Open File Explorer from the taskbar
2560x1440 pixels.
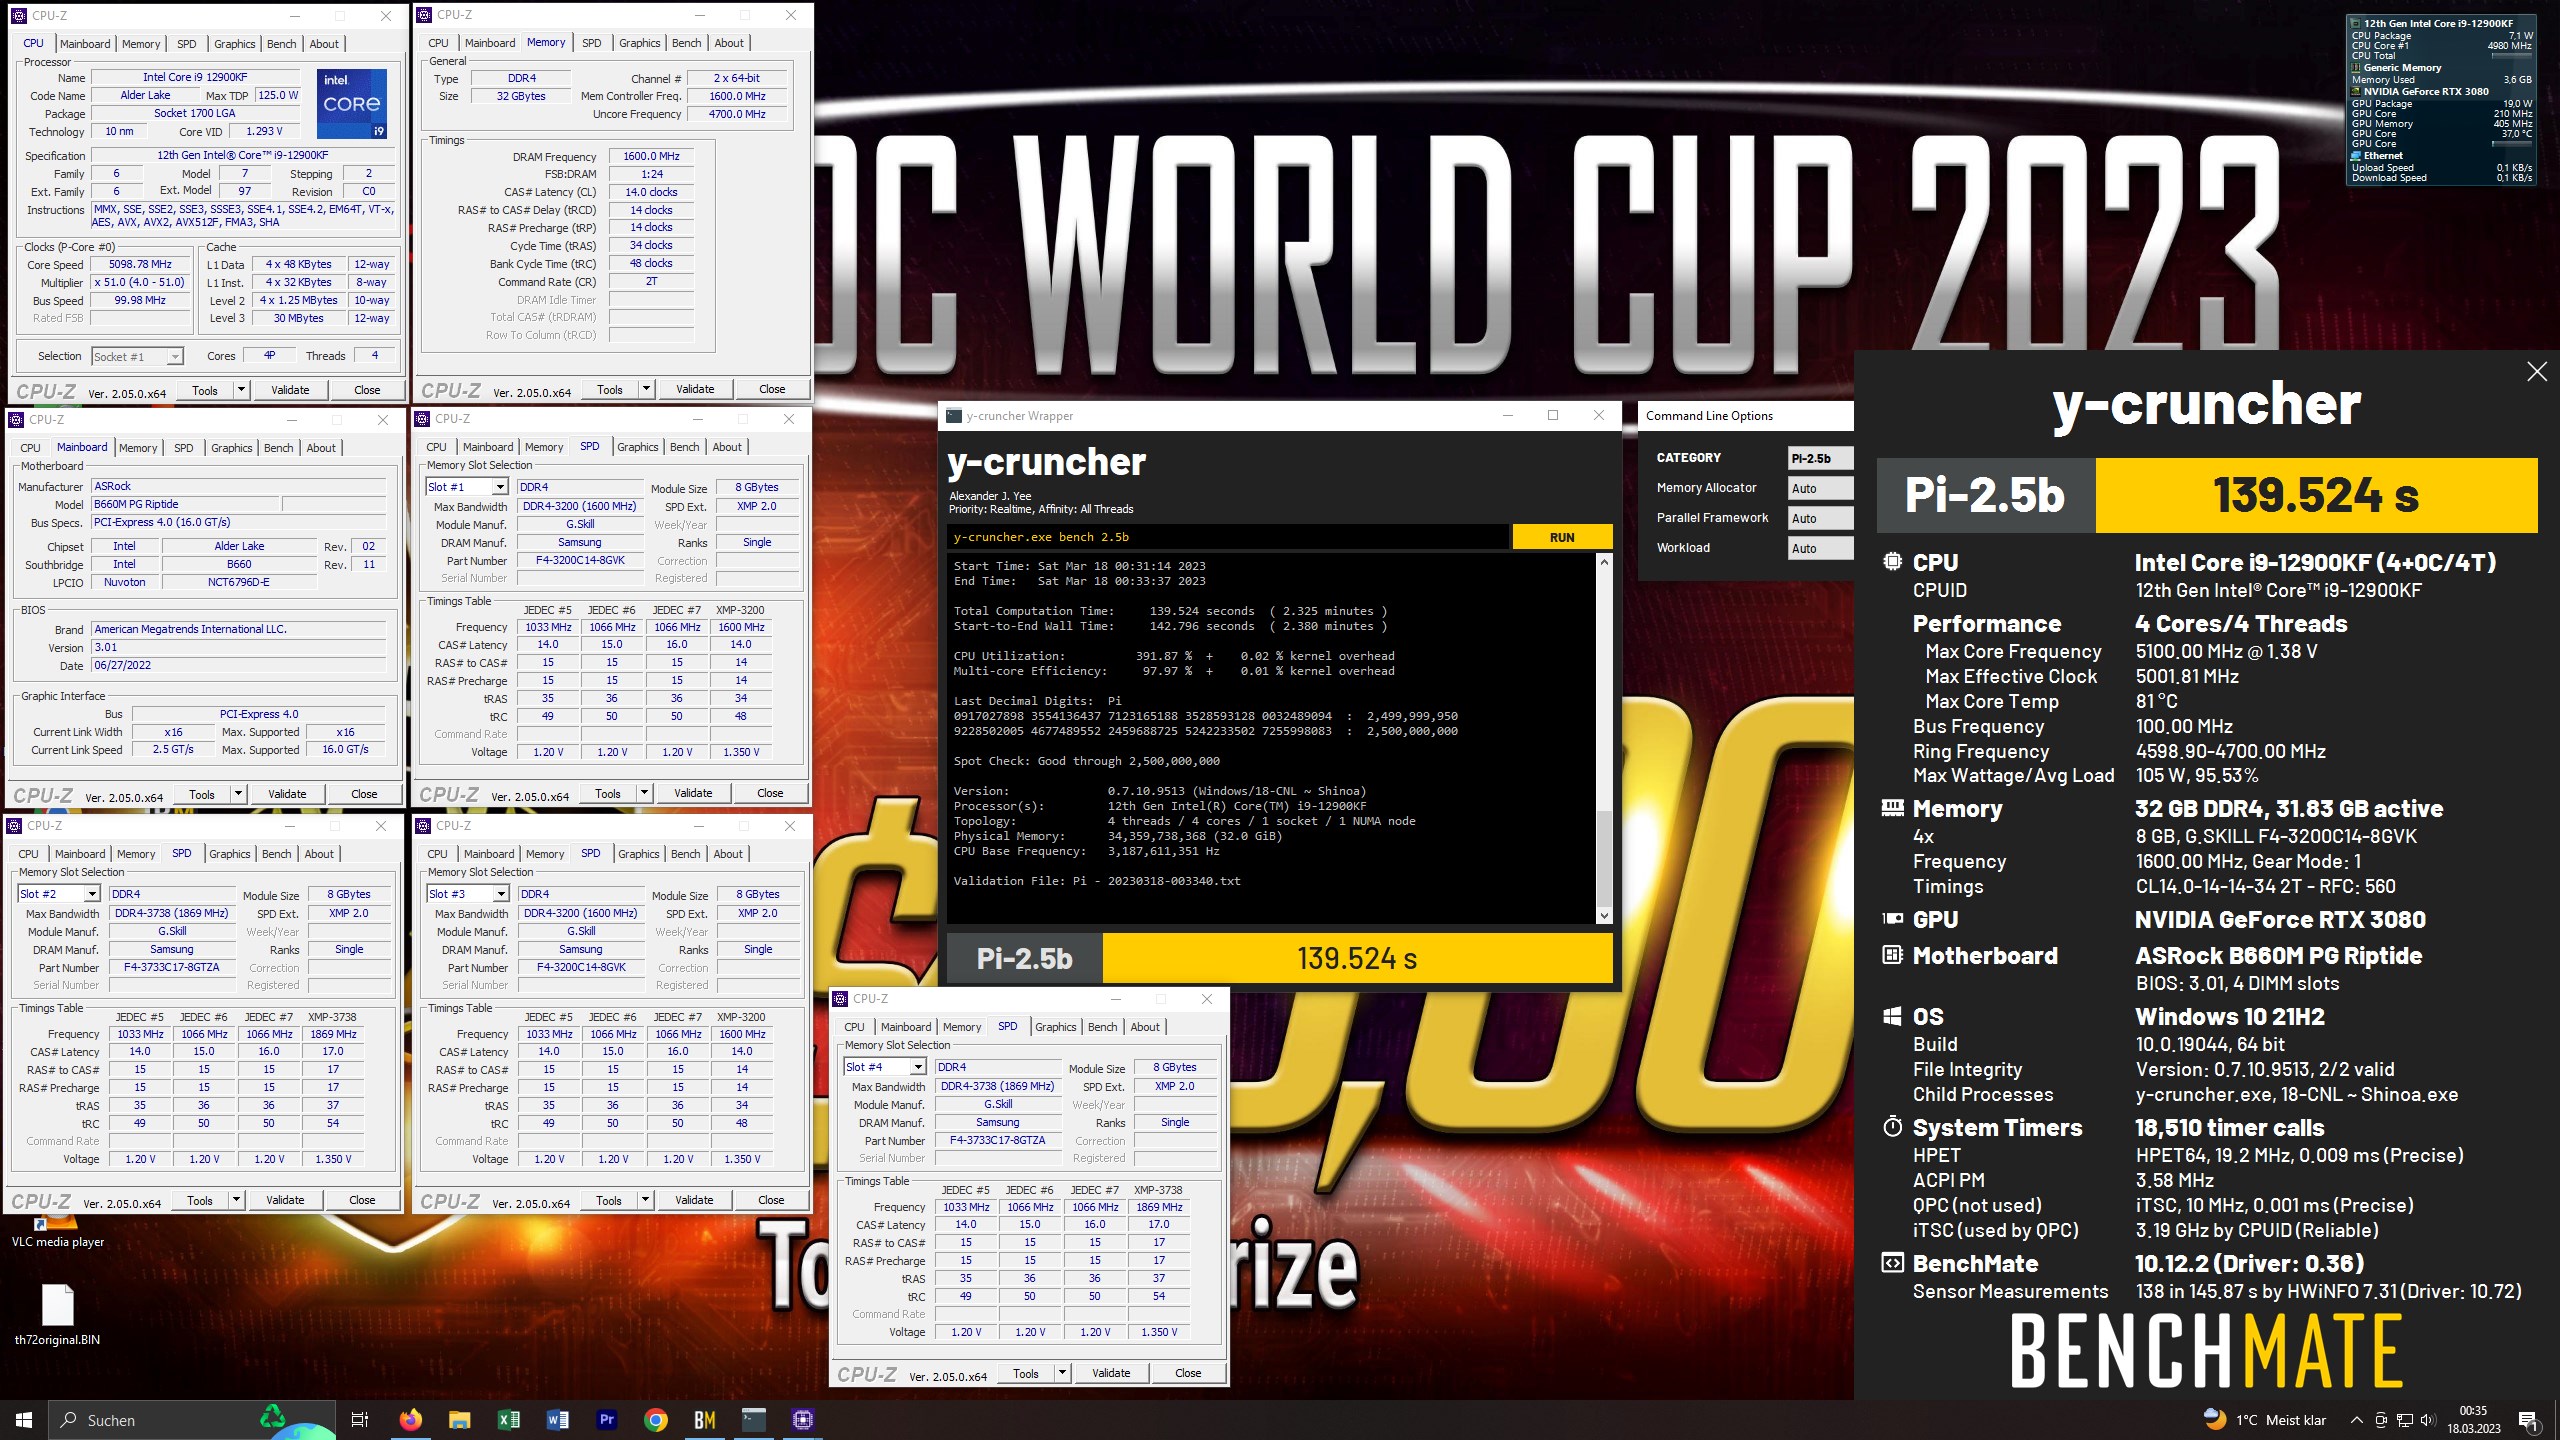point(459,1420)
